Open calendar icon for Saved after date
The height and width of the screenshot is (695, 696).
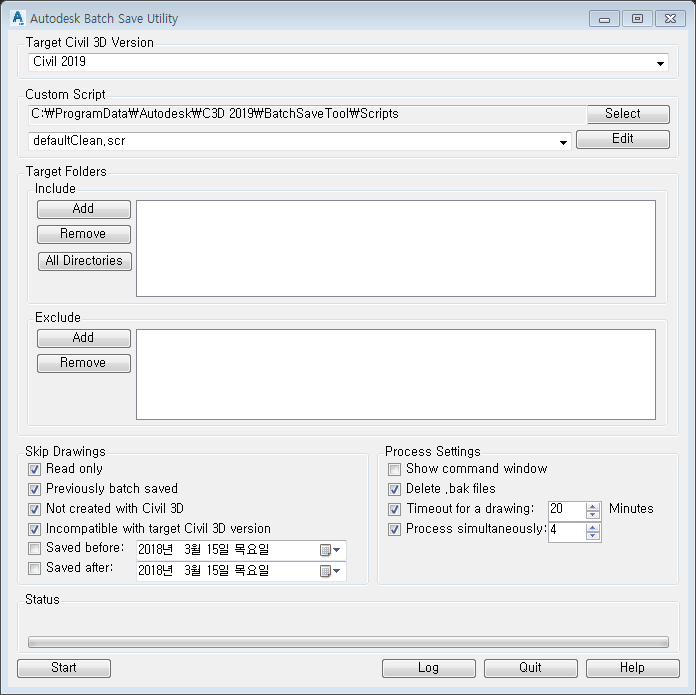pyautogui.click(x=330, y=571)
